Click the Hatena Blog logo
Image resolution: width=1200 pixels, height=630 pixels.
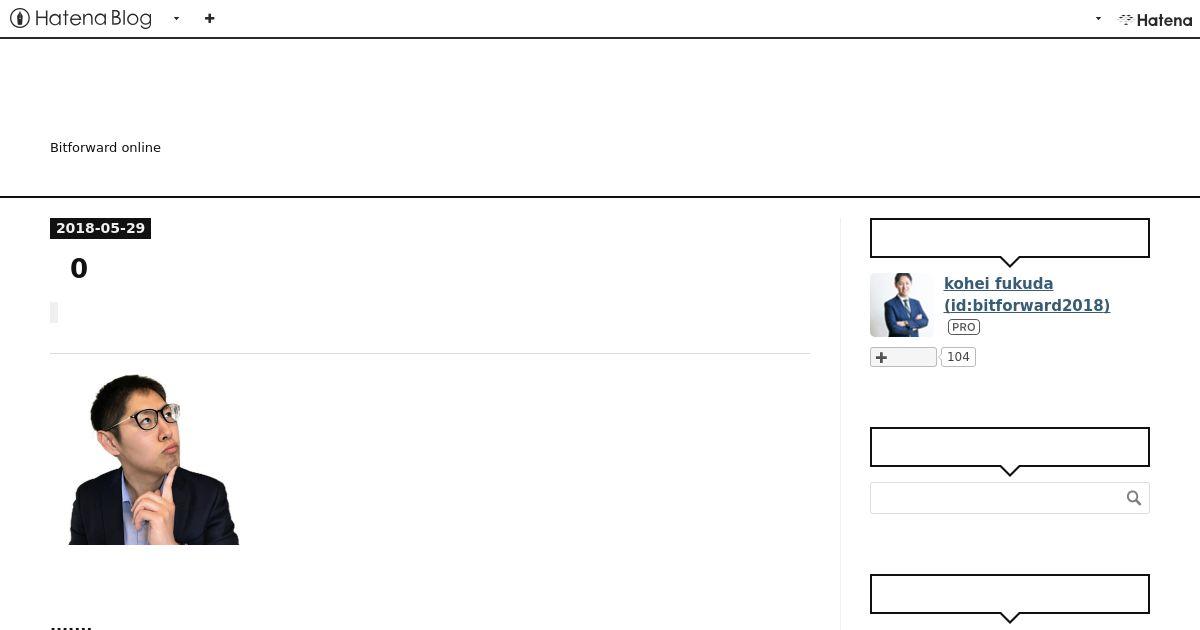81,18
